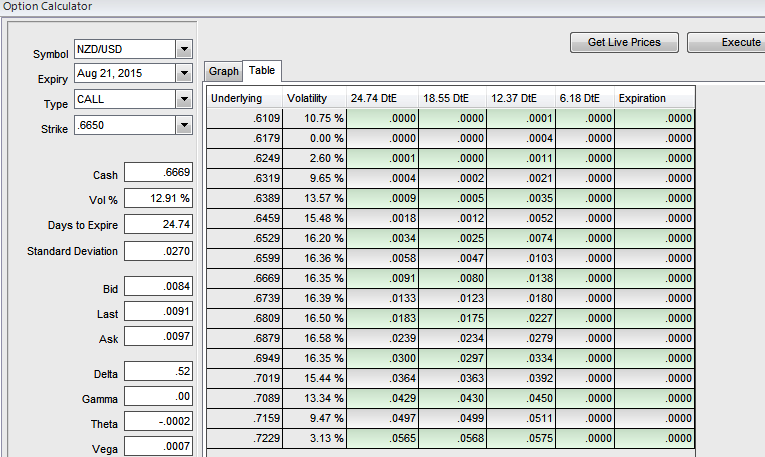765x457 pixels.
Task: Select the Standard Deviation field
Action: coord(159,250)
